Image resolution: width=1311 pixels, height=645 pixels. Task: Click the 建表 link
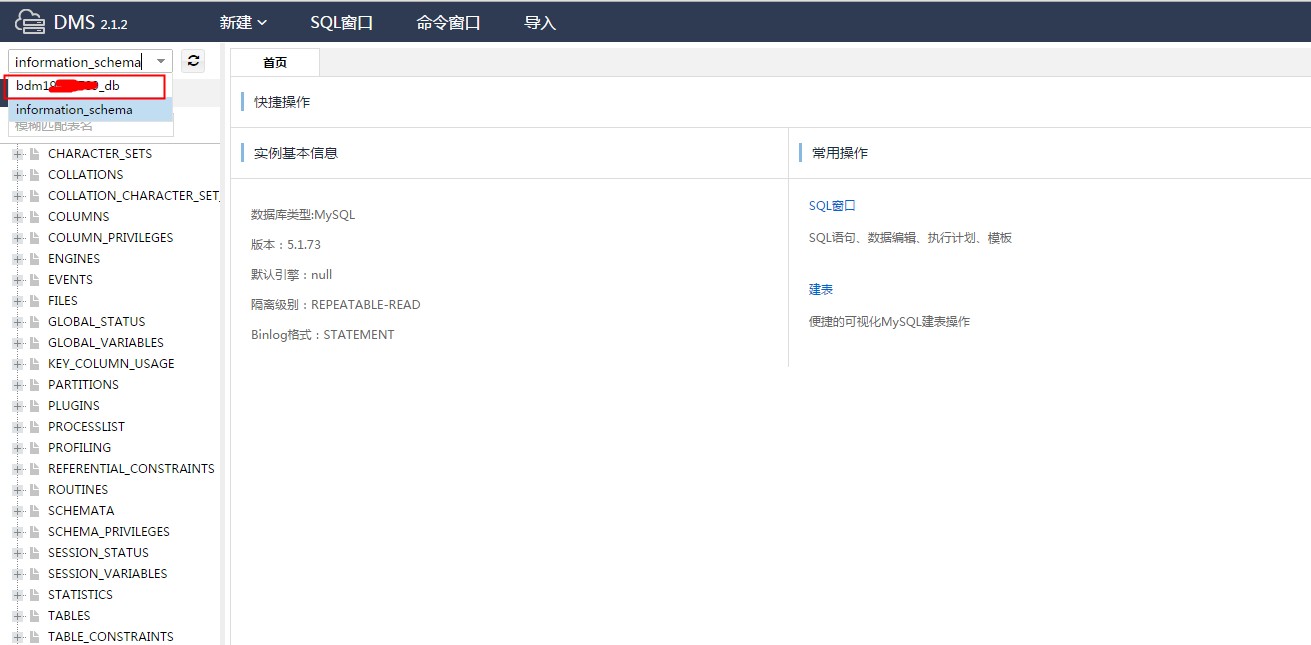[x=820, y=289]
